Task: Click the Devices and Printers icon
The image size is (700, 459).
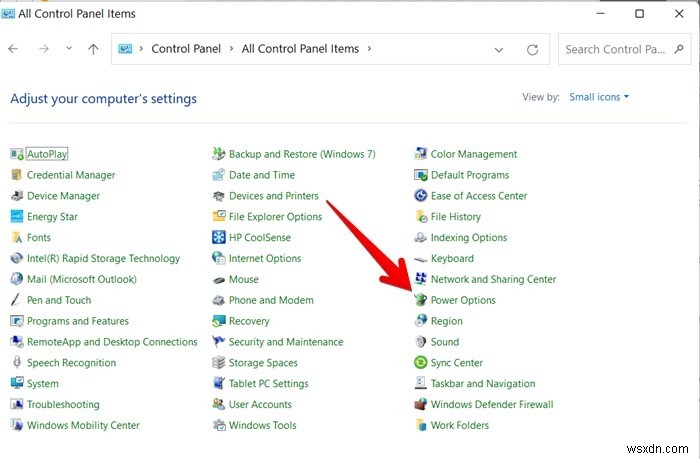Action: coord(219,196)
